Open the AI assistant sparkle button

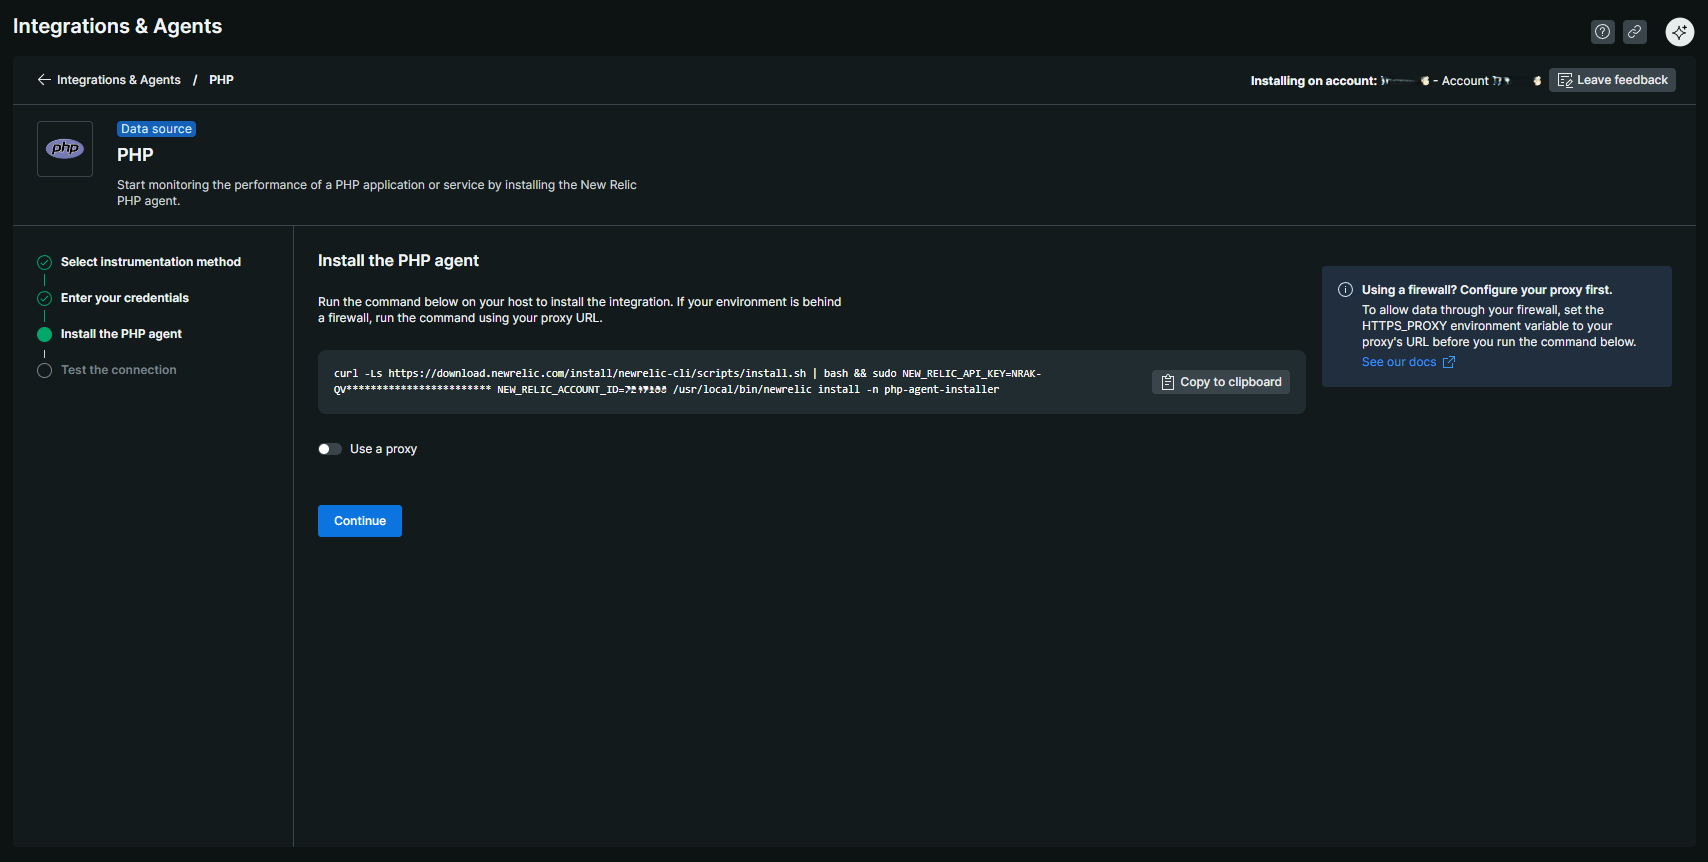1679,32
